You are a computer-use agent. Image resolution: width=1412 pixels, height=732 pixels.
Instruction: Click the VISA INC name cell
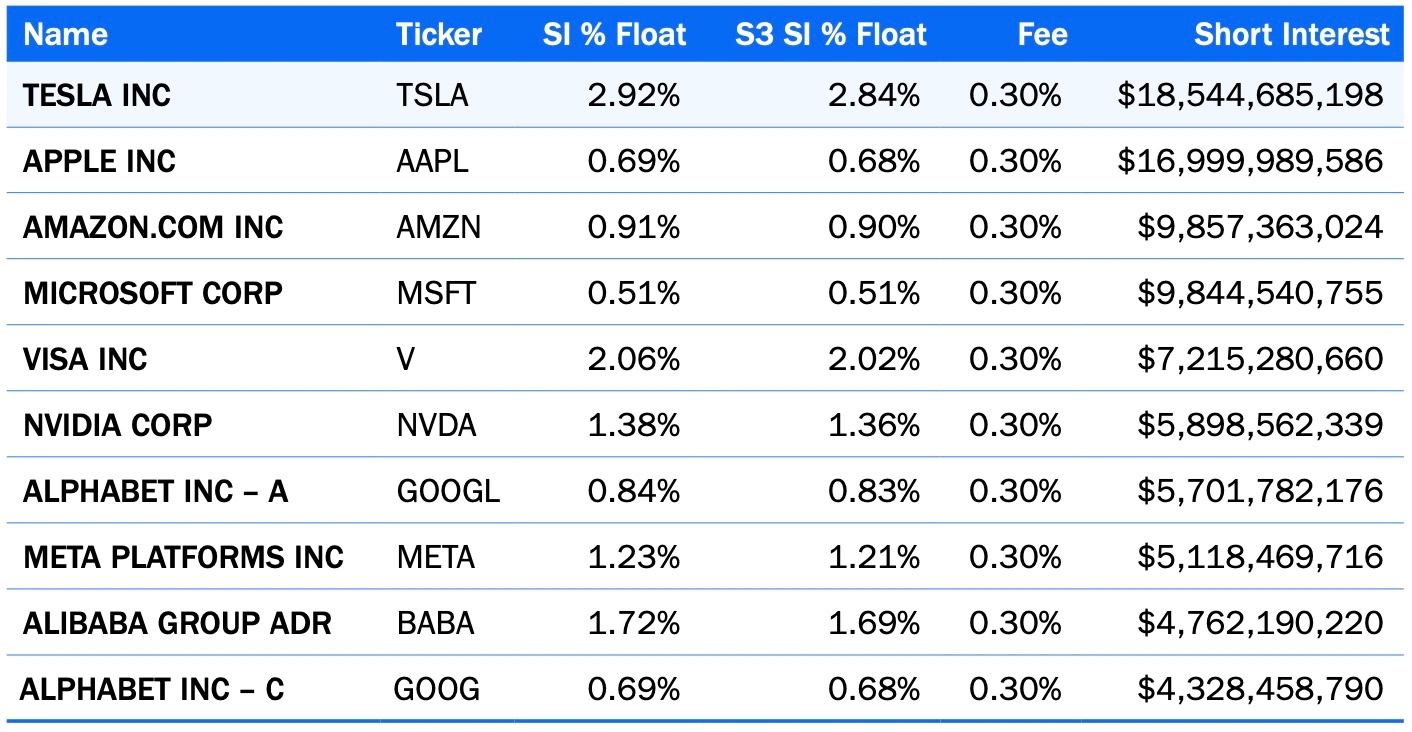coord(85,359)
